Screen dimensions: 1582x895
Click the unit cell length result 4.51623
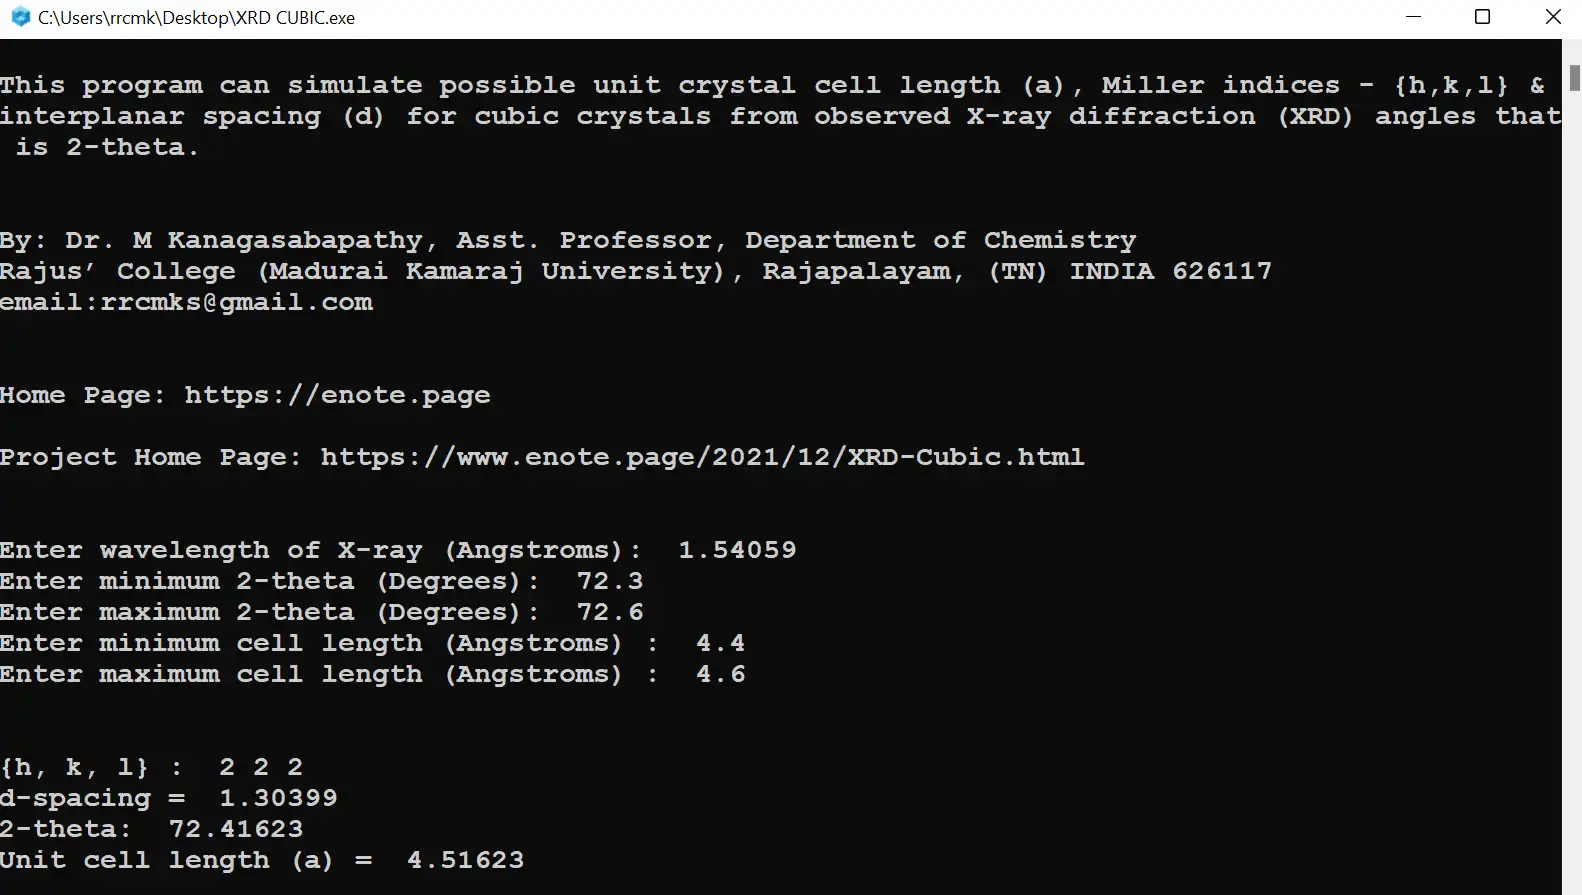[x=465, y=860]
